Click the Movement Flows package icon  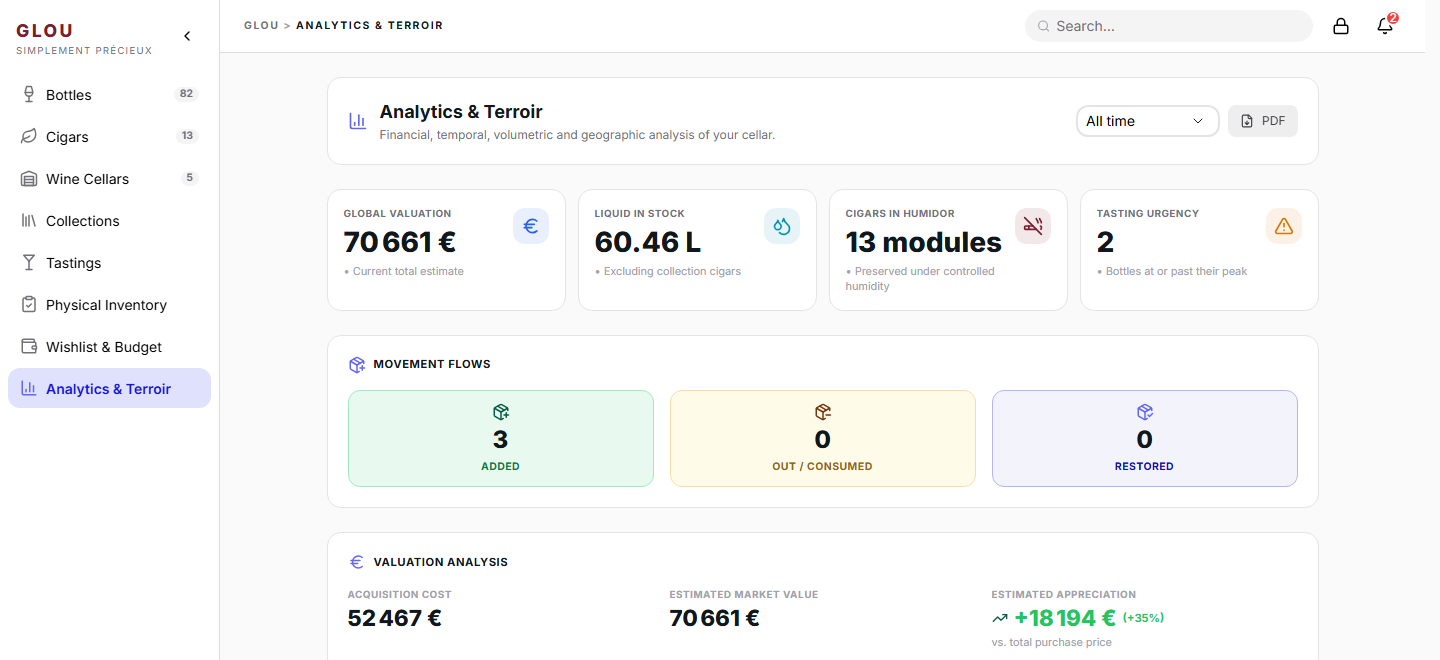(357, 365)
